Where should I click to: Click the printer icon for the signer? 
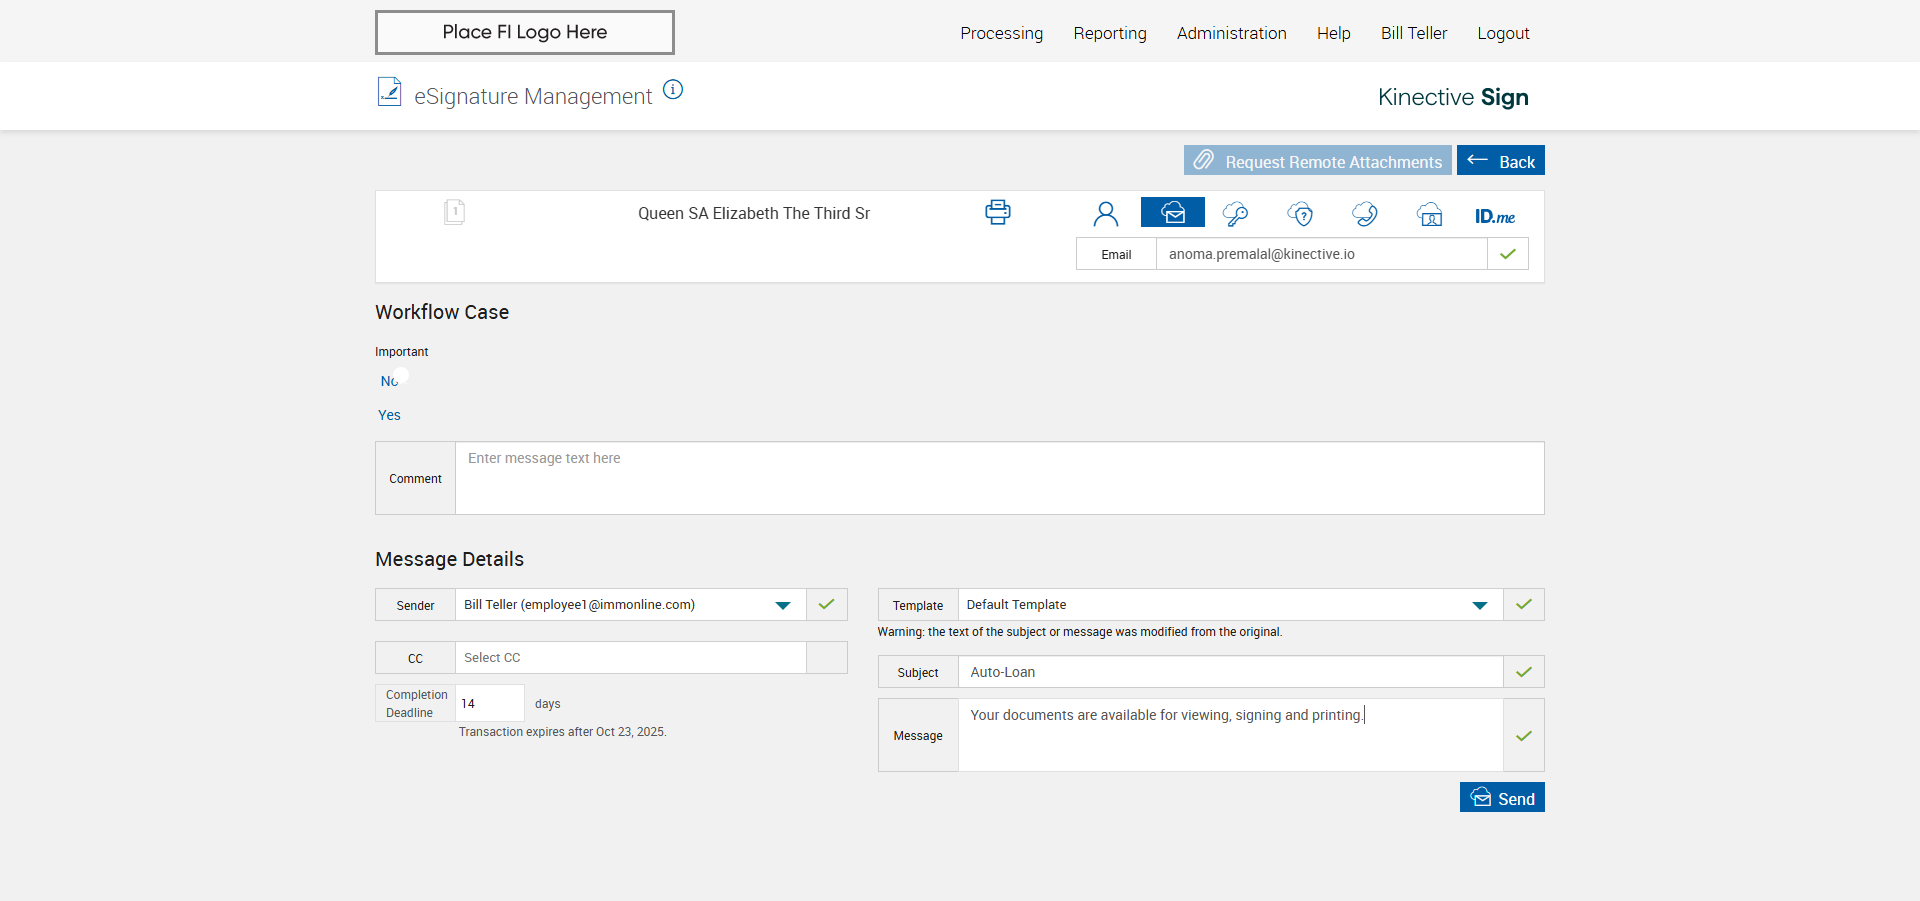pos(997,212)
